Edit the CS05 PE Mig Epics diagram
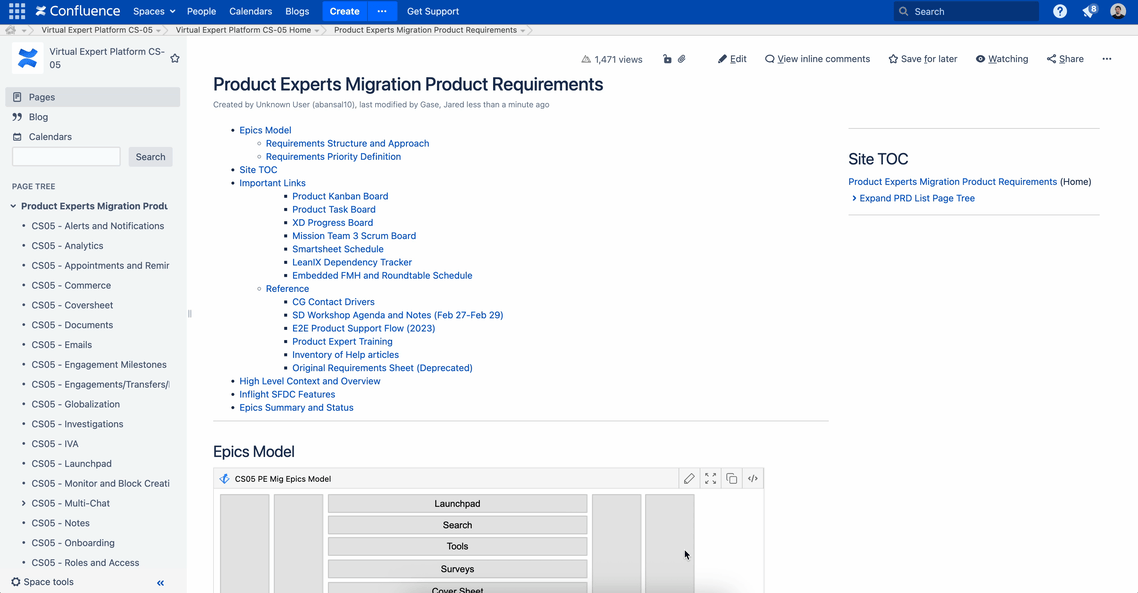This screenshot has width=1138, height=593. tap(689, 478)
